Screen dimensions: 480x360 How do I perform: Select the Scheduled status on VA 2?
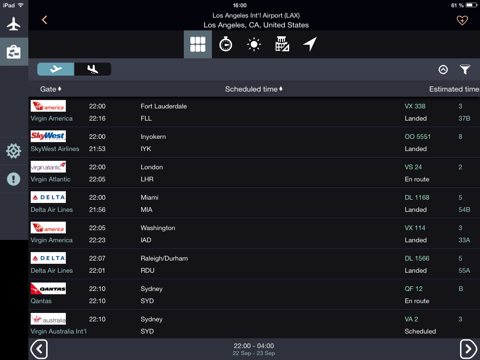[420, 331]
